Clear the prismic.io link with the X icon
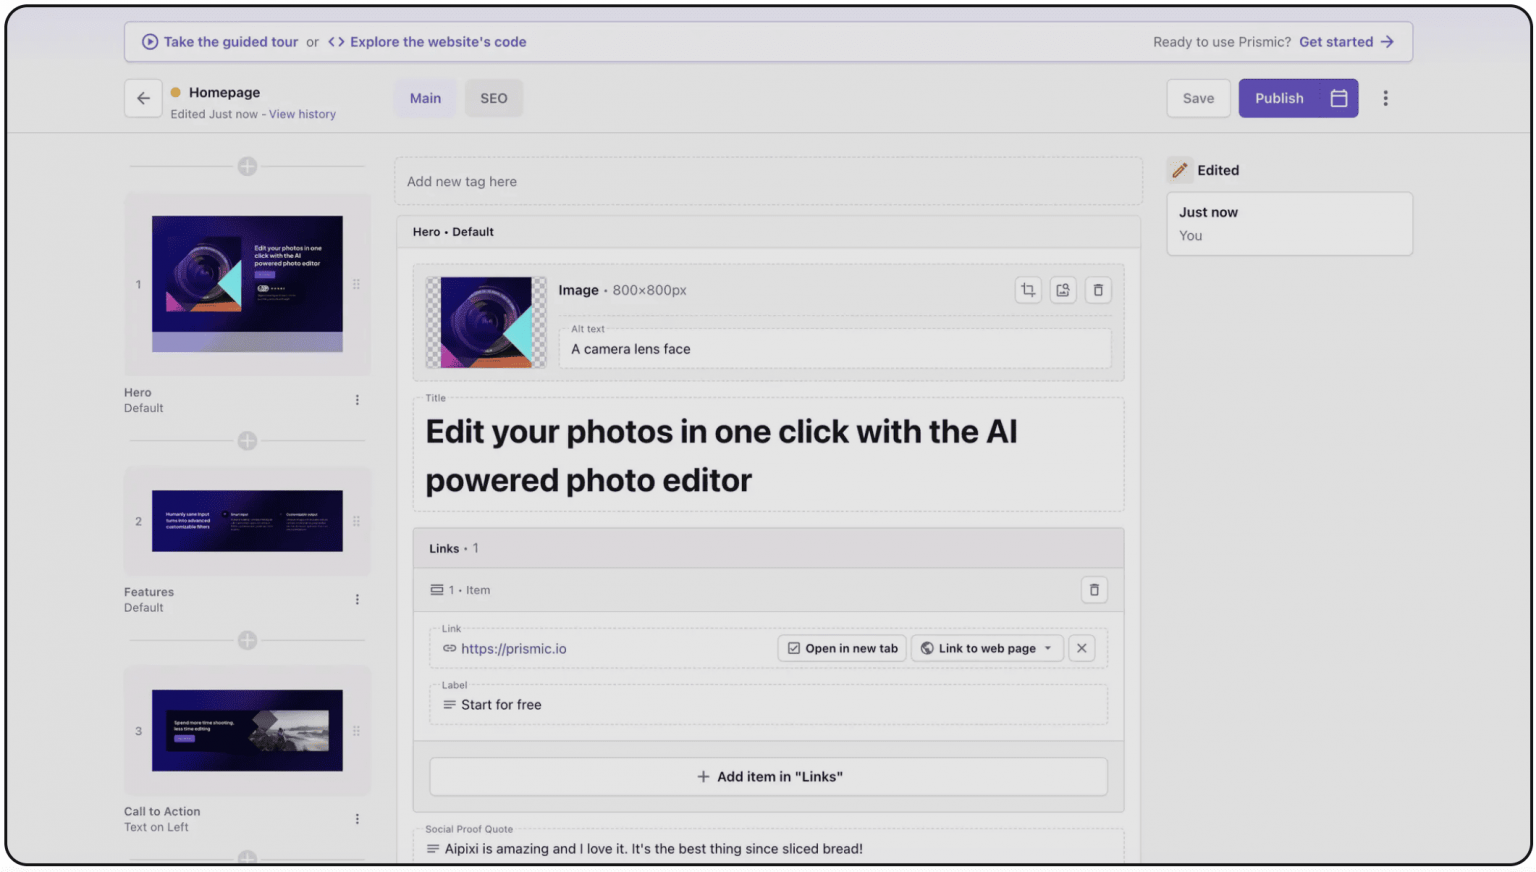This screenshot has height=872, width=1536. (1081, 648)
